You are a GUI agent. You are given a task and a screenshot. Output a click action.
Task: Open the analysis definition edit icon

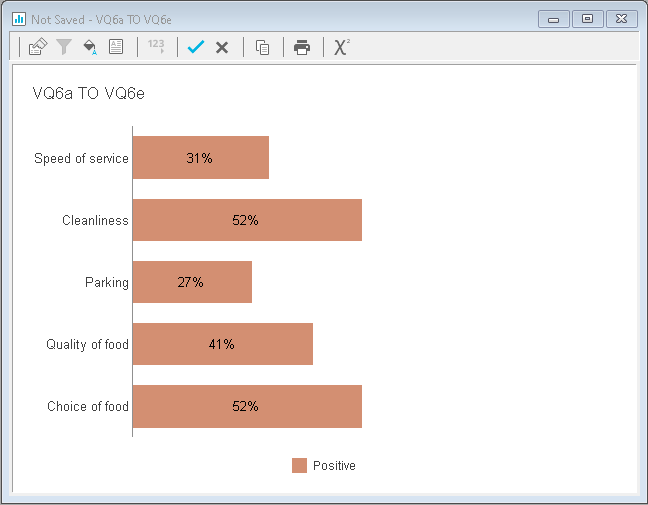[x=38, y=46]
